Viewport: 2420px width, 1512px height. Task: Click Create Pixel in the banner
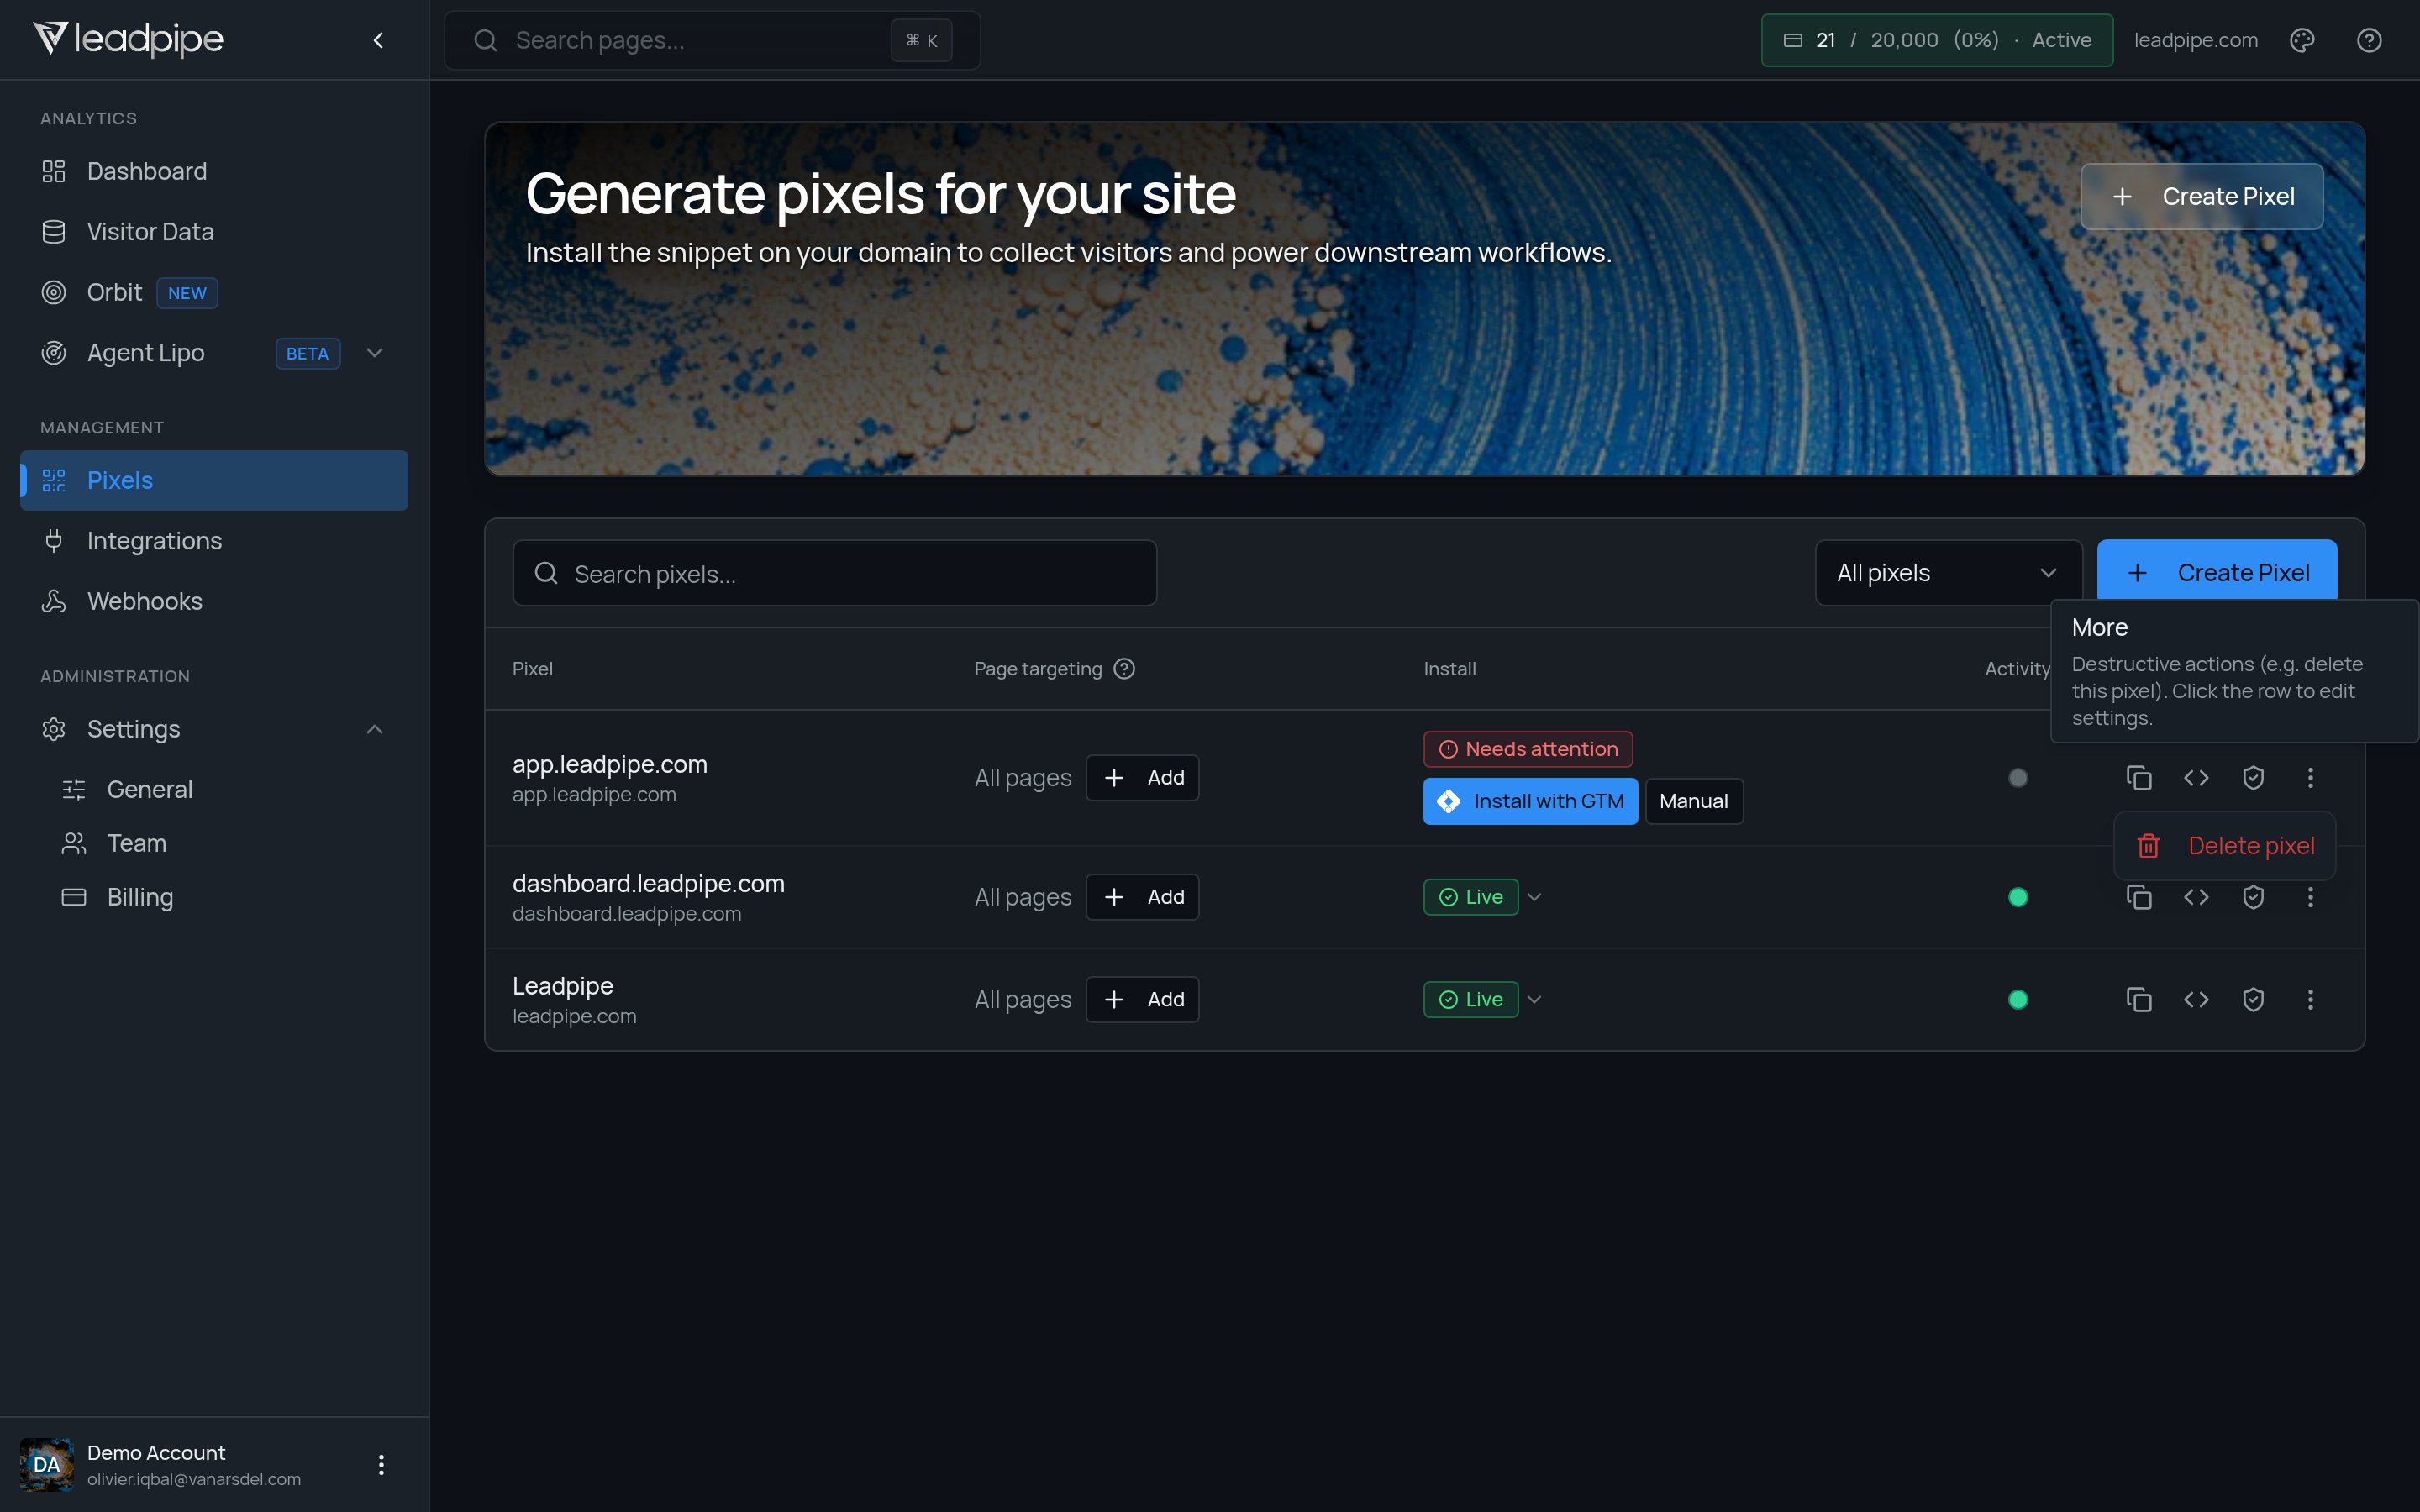2202,196
